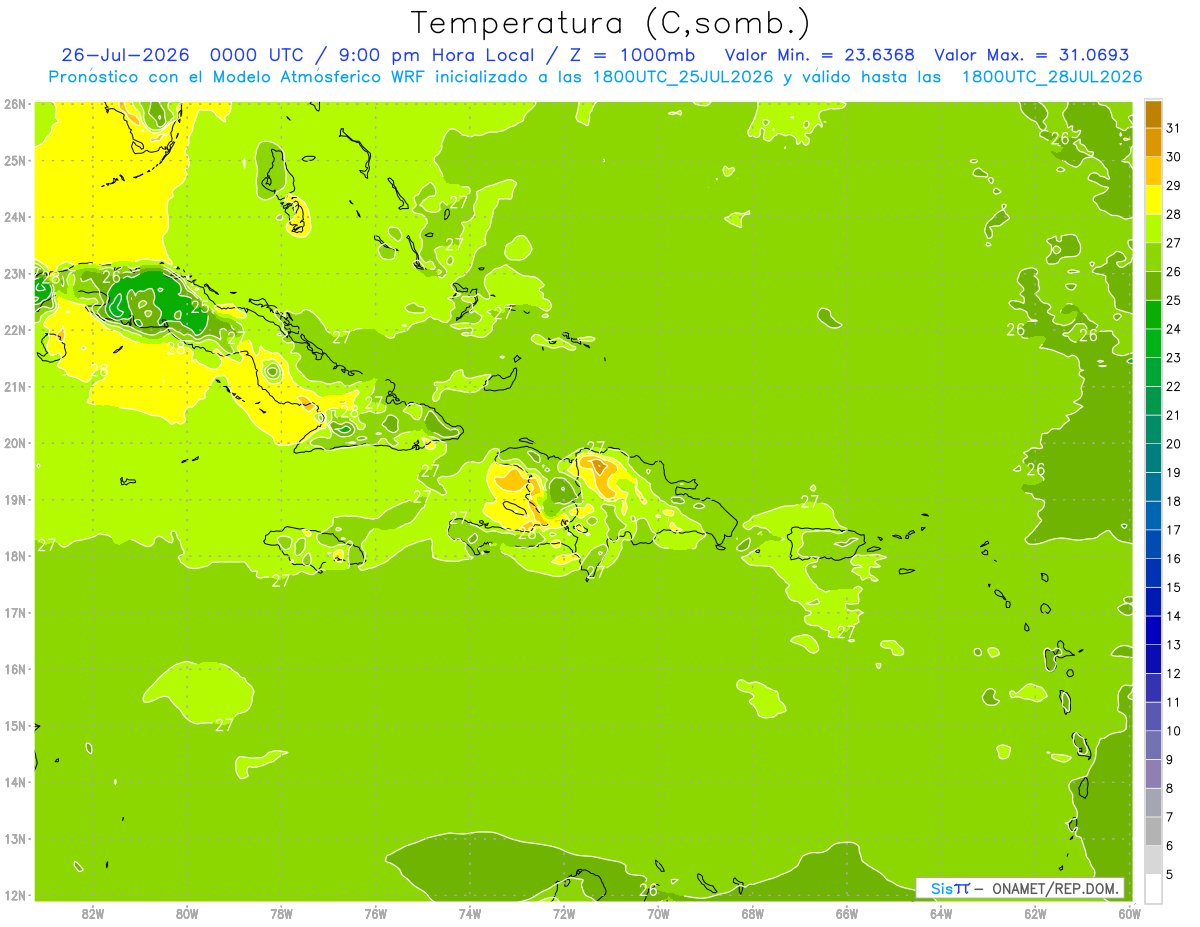The image size is (1200, 927).
Task: Click the 27 contour label in the southwest Caribbean
Action: pos(224,725)
